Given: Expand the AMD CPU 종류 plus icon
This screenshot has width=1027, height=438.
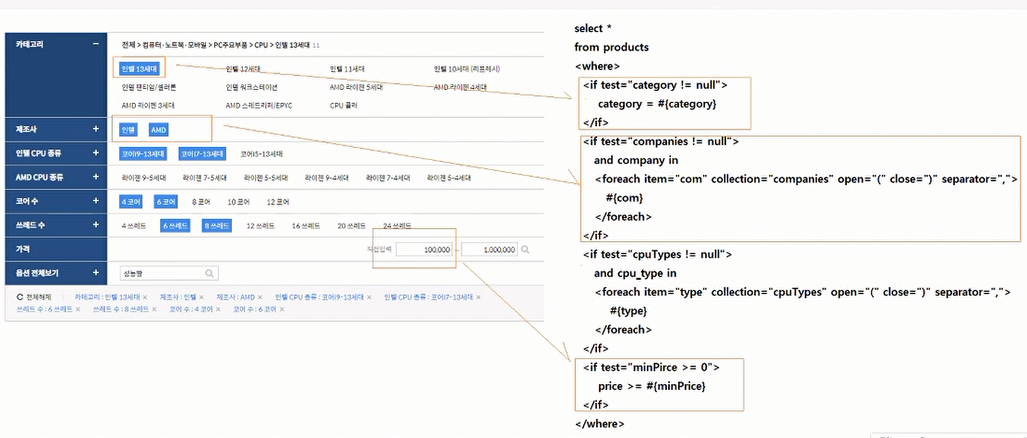Looking at the screenshot, I should (x=96, y=177).
